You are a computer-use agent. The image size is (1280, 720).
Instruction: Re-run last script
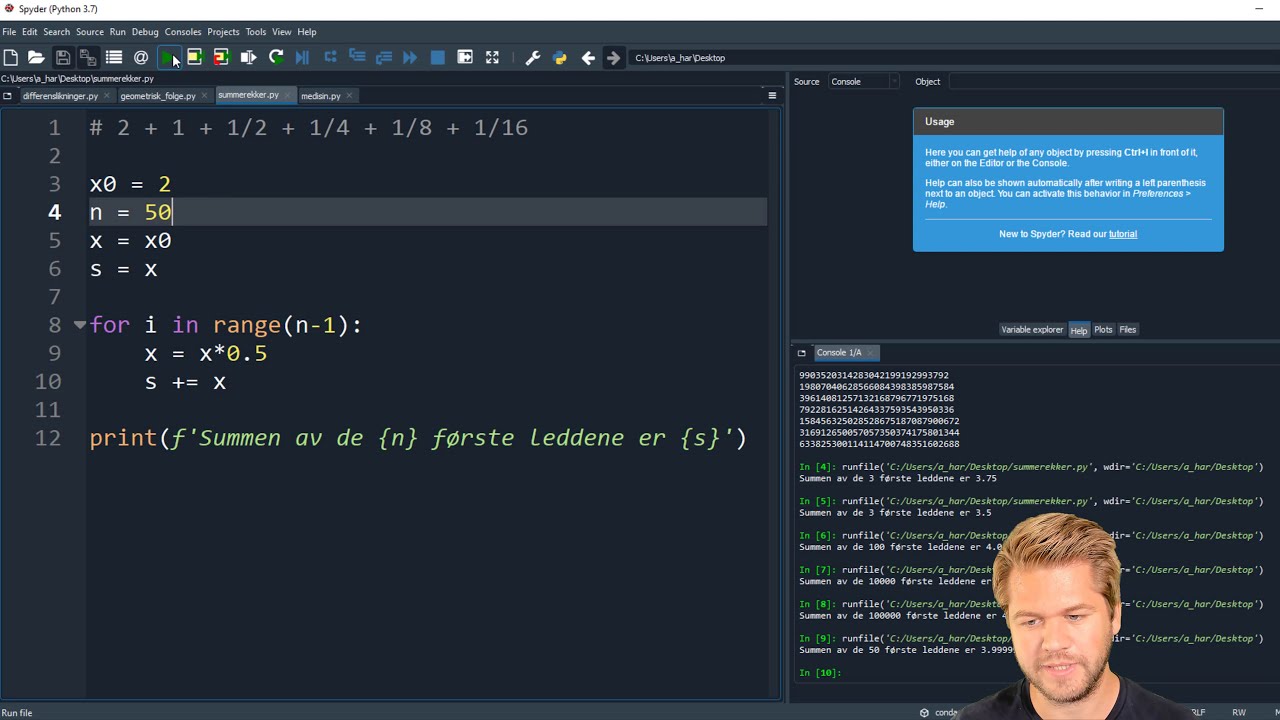pyautogui.click(x=276, y=58)
